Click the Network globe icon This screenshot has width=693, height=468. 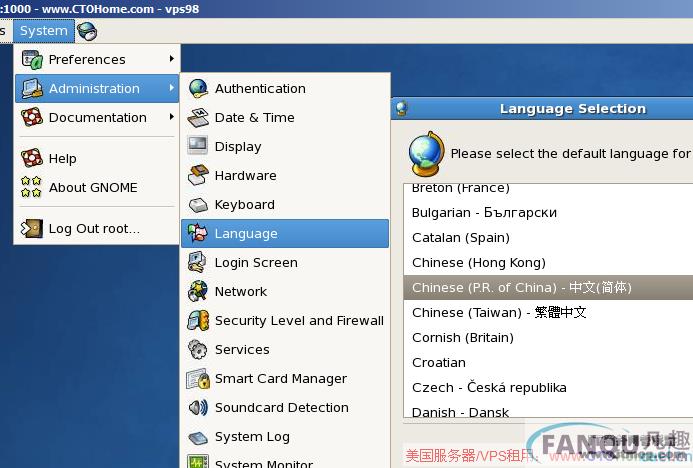click(198, 292)
